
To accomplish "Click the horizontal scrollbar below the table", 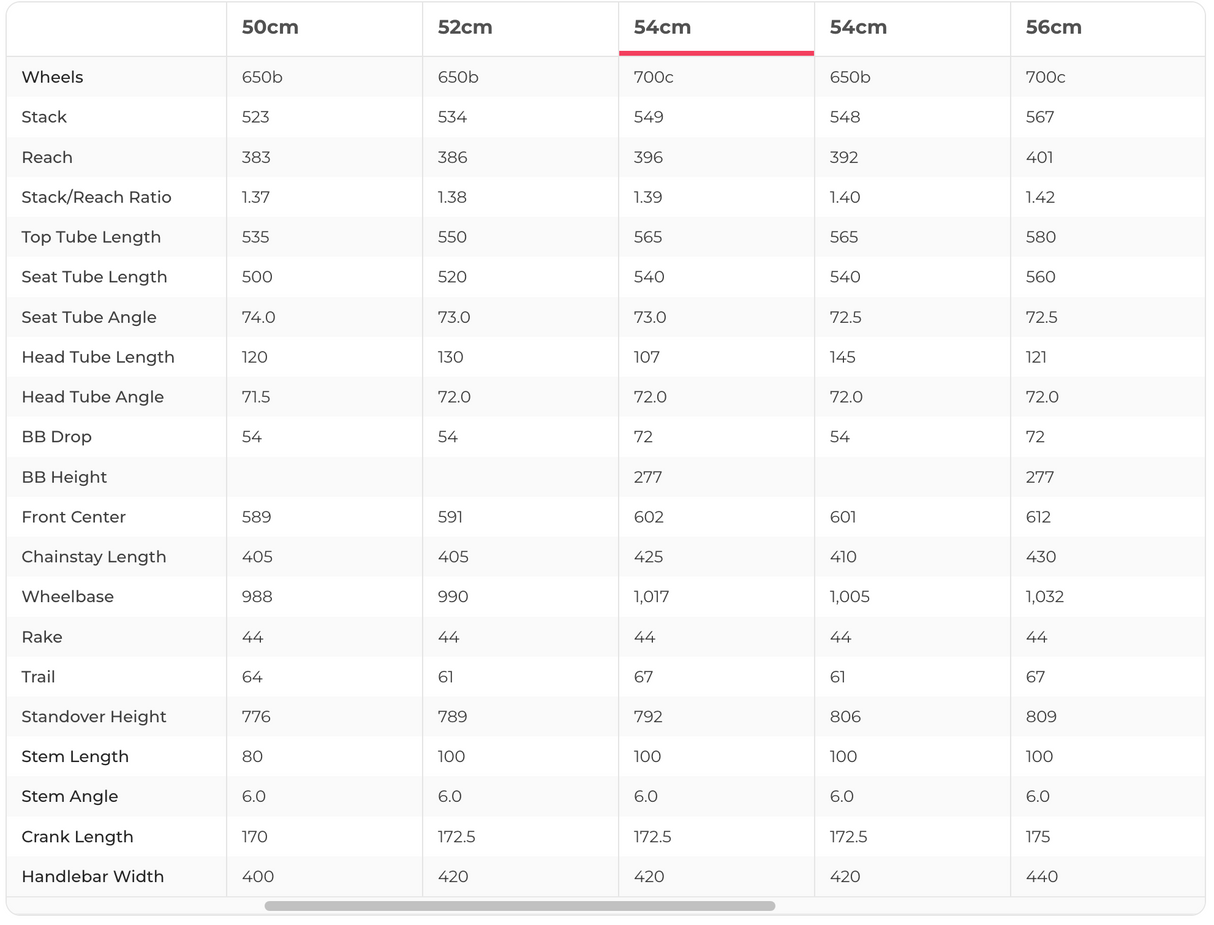I will pyautogui.click(x=519, y=906).
